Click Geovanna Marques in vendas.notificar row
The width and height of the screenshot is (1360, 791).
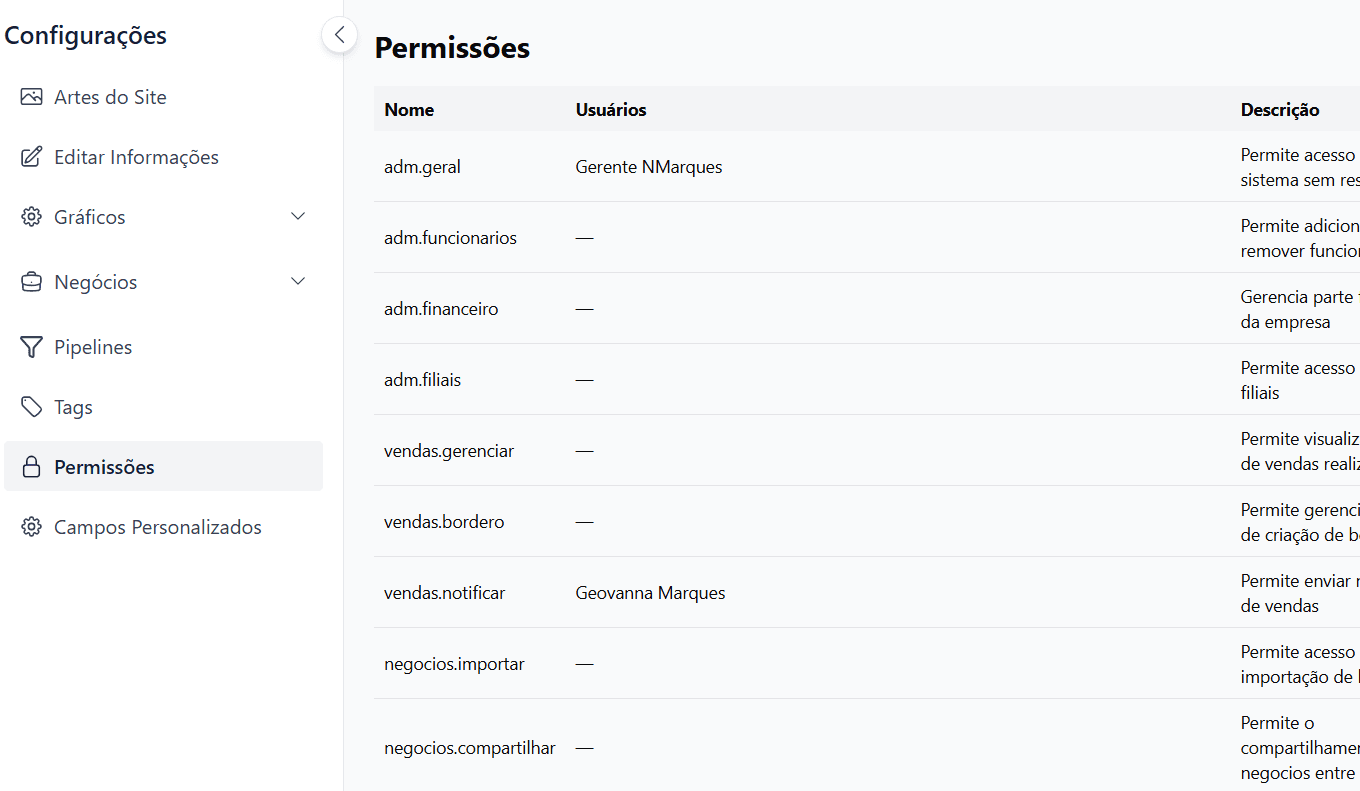pos(650,592)
